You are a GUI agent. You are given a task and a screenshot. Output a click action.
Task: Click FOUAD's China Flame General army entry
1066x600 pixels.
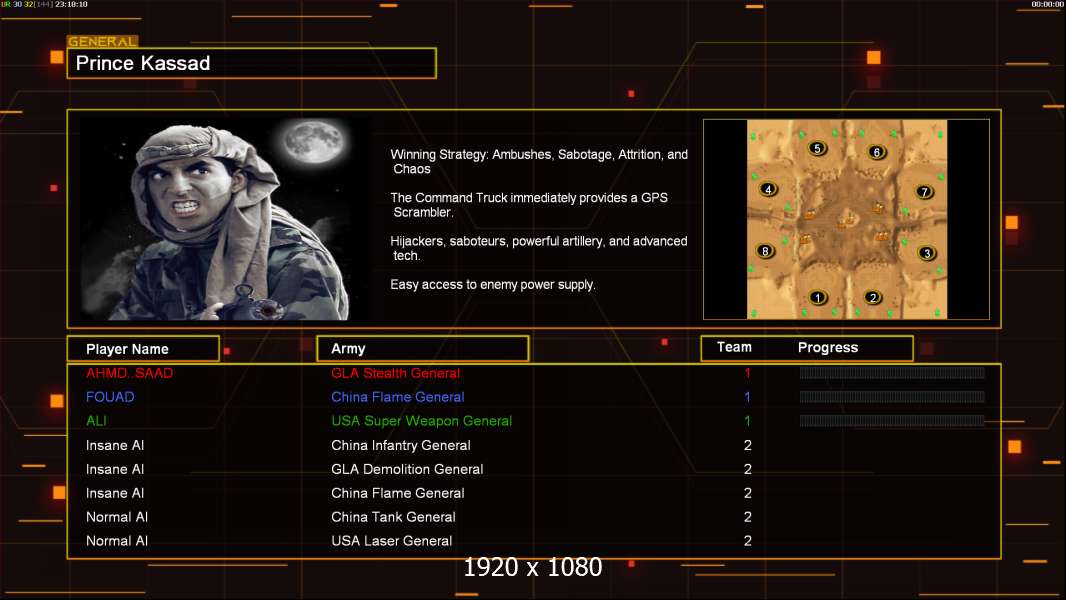pyautogui.click(x=398, y=397)
